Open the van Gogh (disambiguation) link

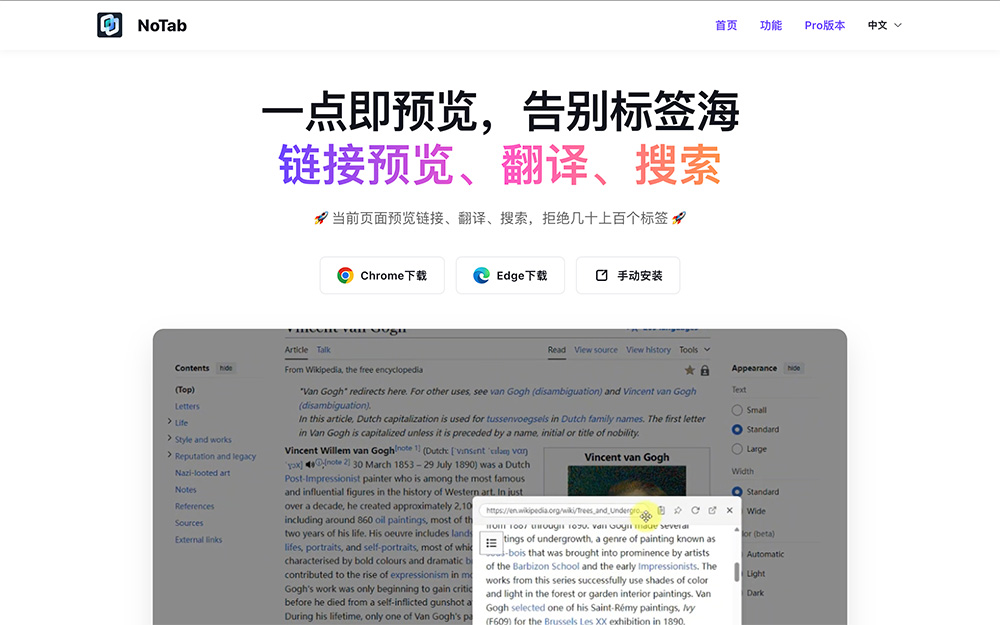click(545, 391)
